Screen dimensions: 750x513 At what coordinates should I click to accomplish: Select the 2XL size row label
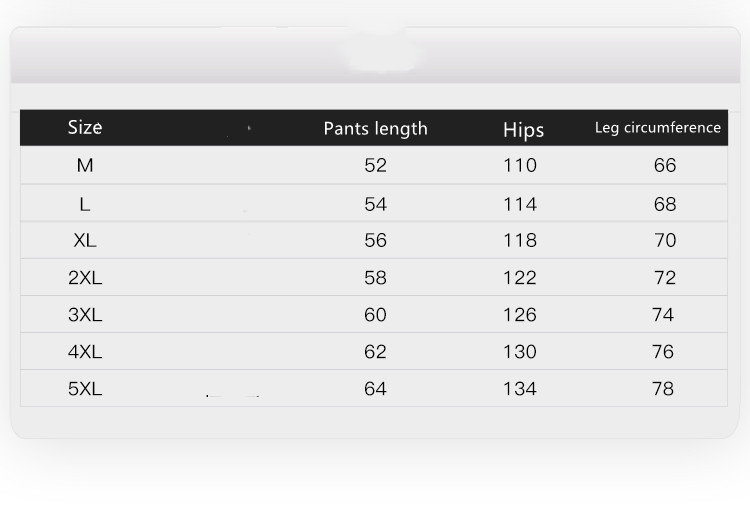pyautogui.click(x=85, y=278)
